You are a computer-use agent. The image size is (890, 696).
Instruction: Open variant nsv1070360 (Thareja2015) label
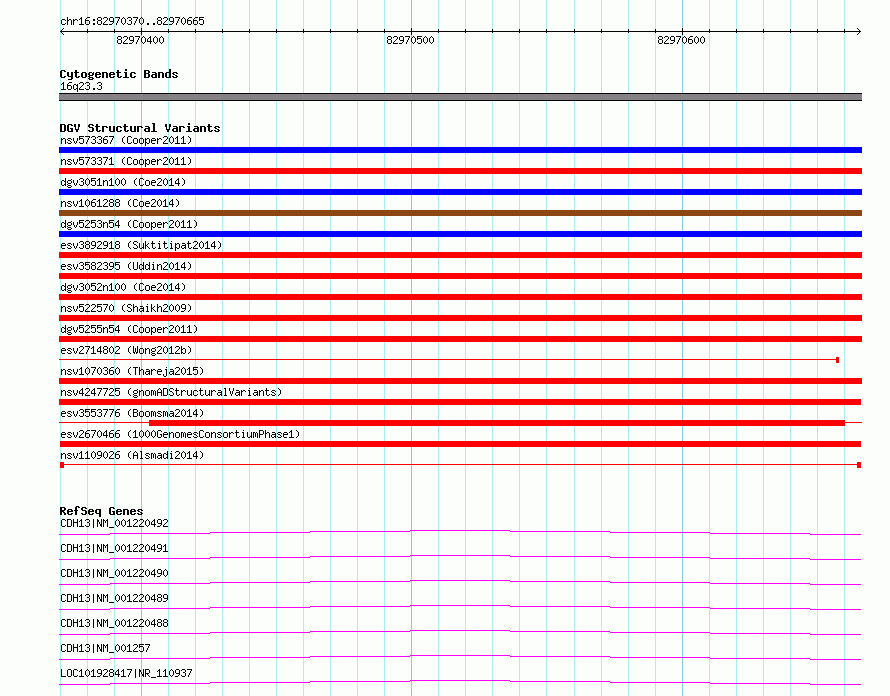[132, 371]
